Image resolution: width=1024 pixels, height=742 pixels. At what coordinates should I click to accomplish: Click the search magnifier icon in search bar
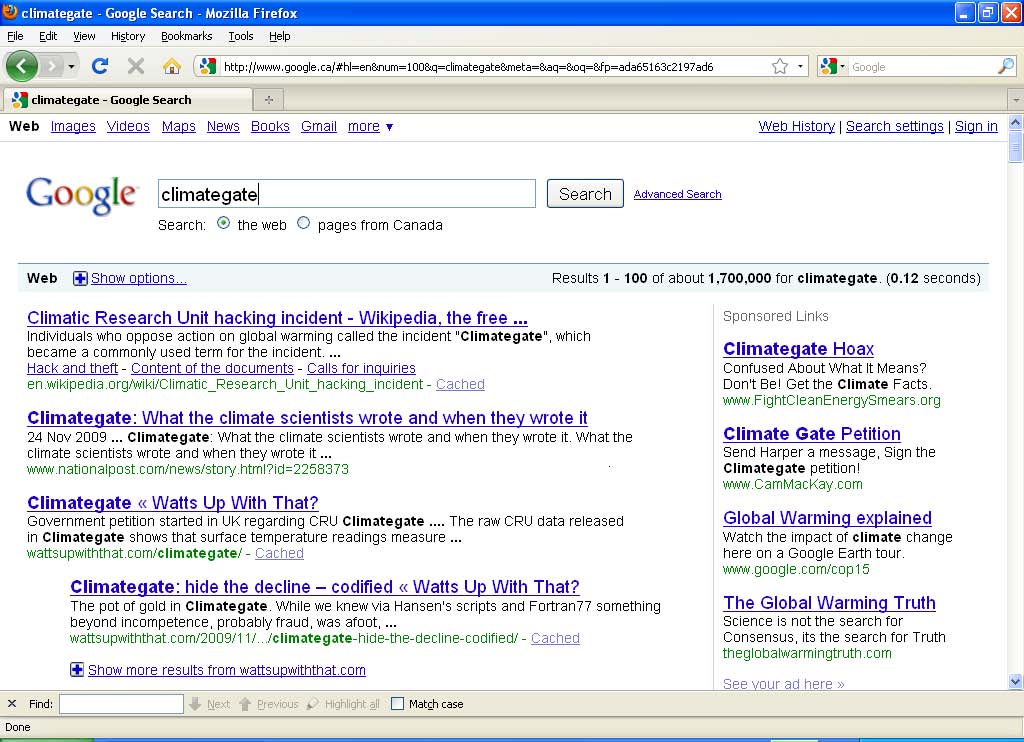(x=1005, y=67)
